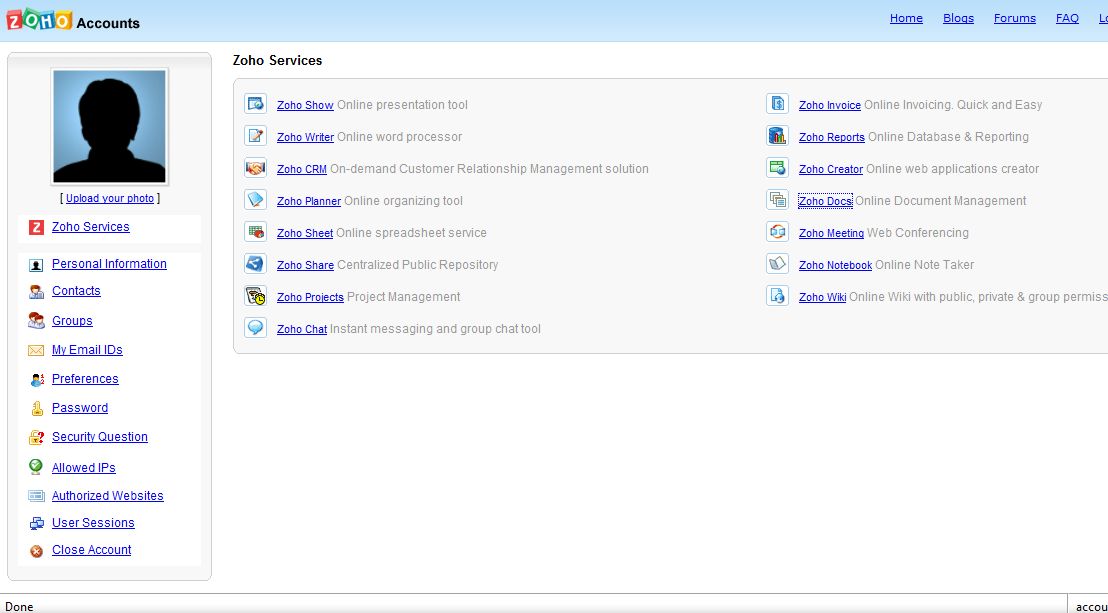Click the Zoho Creator icon

(777, 168)
